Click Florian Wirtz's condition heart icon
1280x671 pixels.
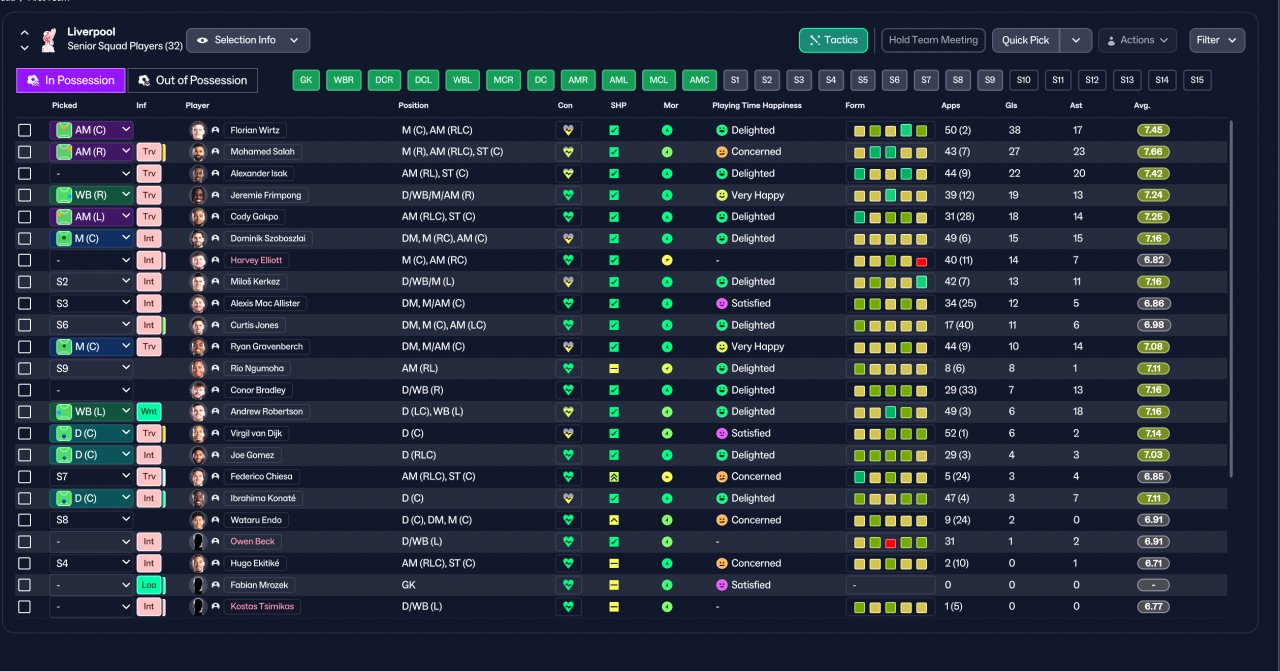tap(569, 130)
